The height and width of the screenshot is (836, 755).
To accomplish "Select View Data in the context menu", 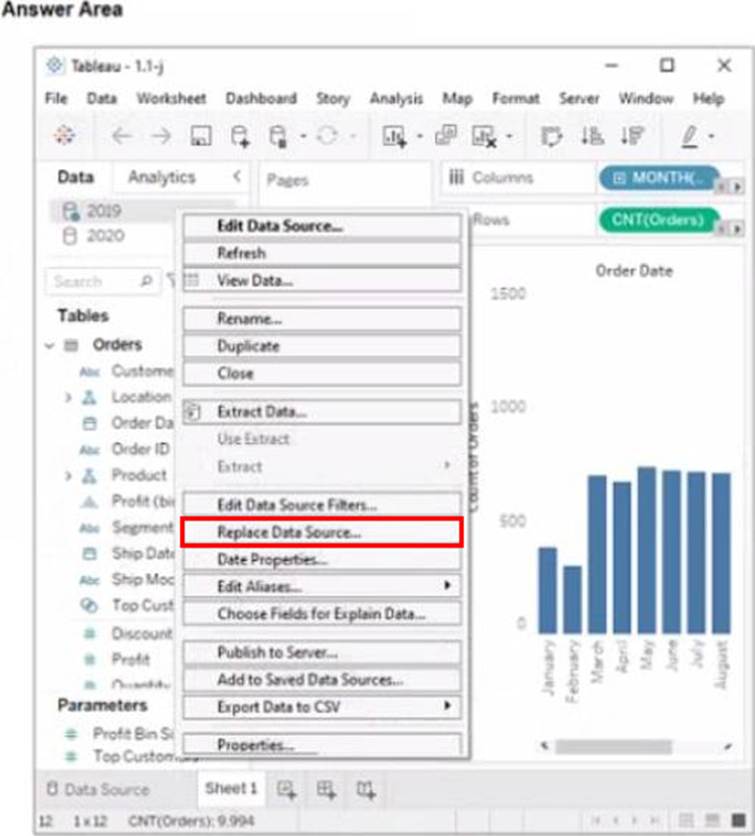I will [322, 280].
